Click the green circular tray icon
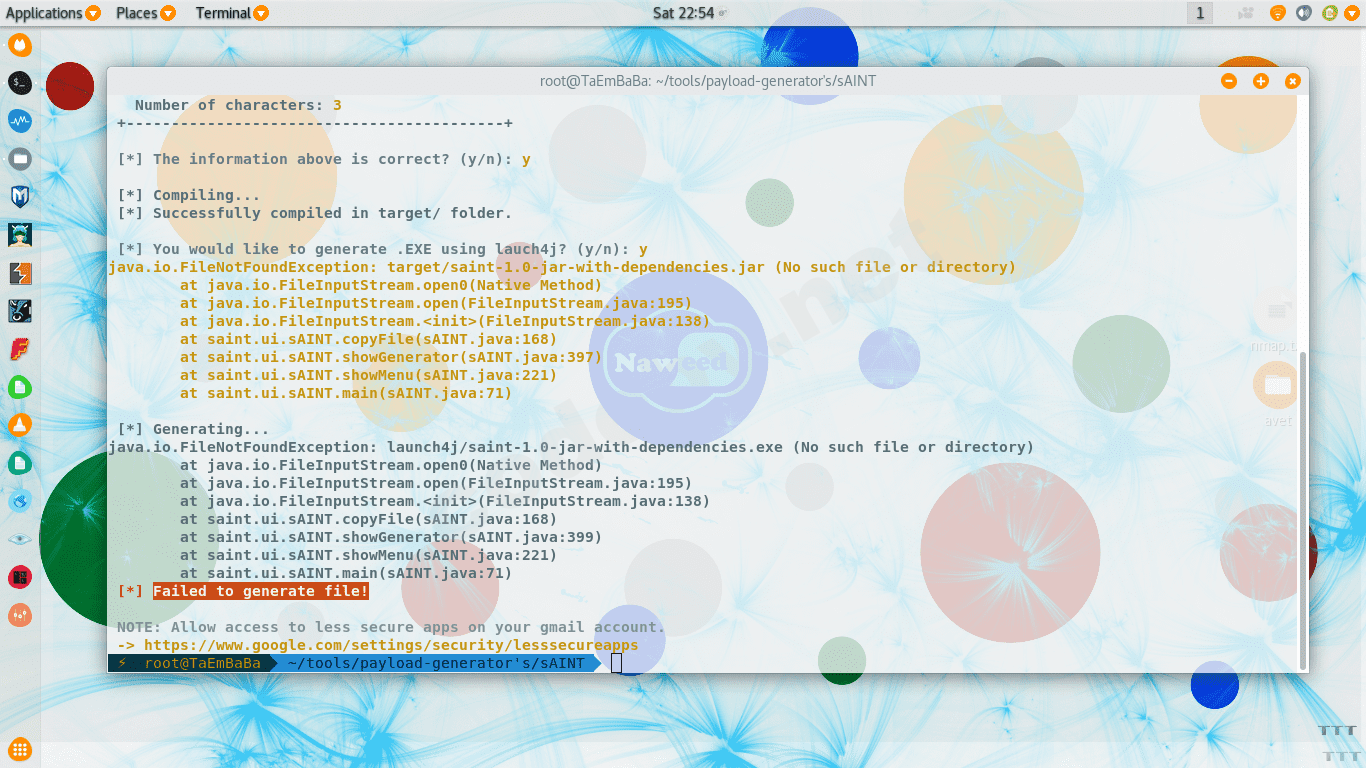This screenshot has height=768, width=1366. [1331, 13]
